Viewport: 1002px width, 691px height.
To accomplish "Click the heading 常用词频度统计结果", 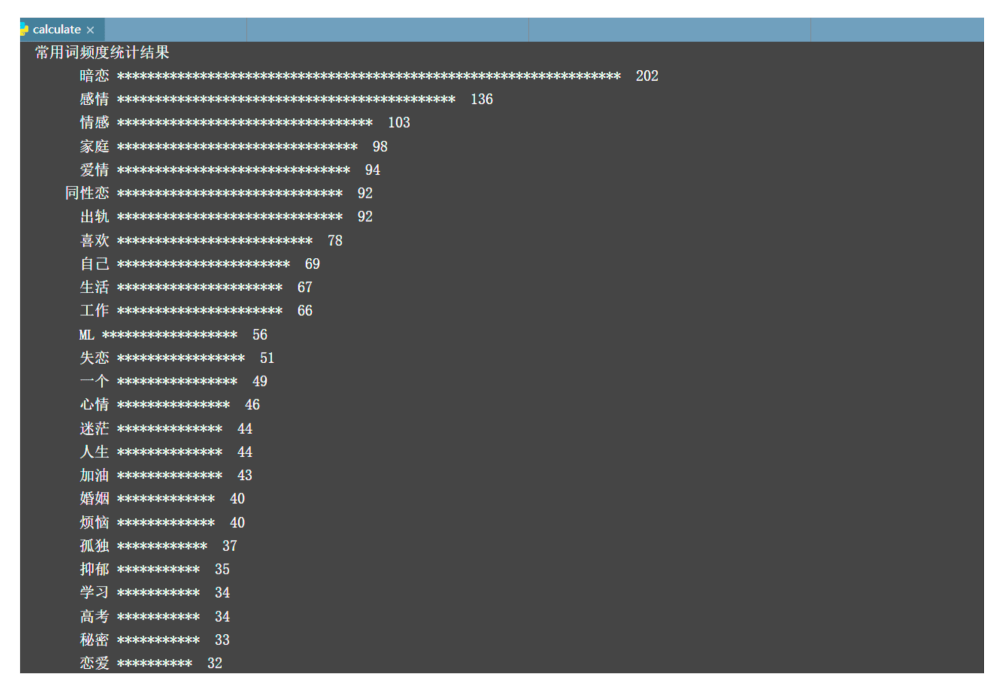I will coord(102,52).
